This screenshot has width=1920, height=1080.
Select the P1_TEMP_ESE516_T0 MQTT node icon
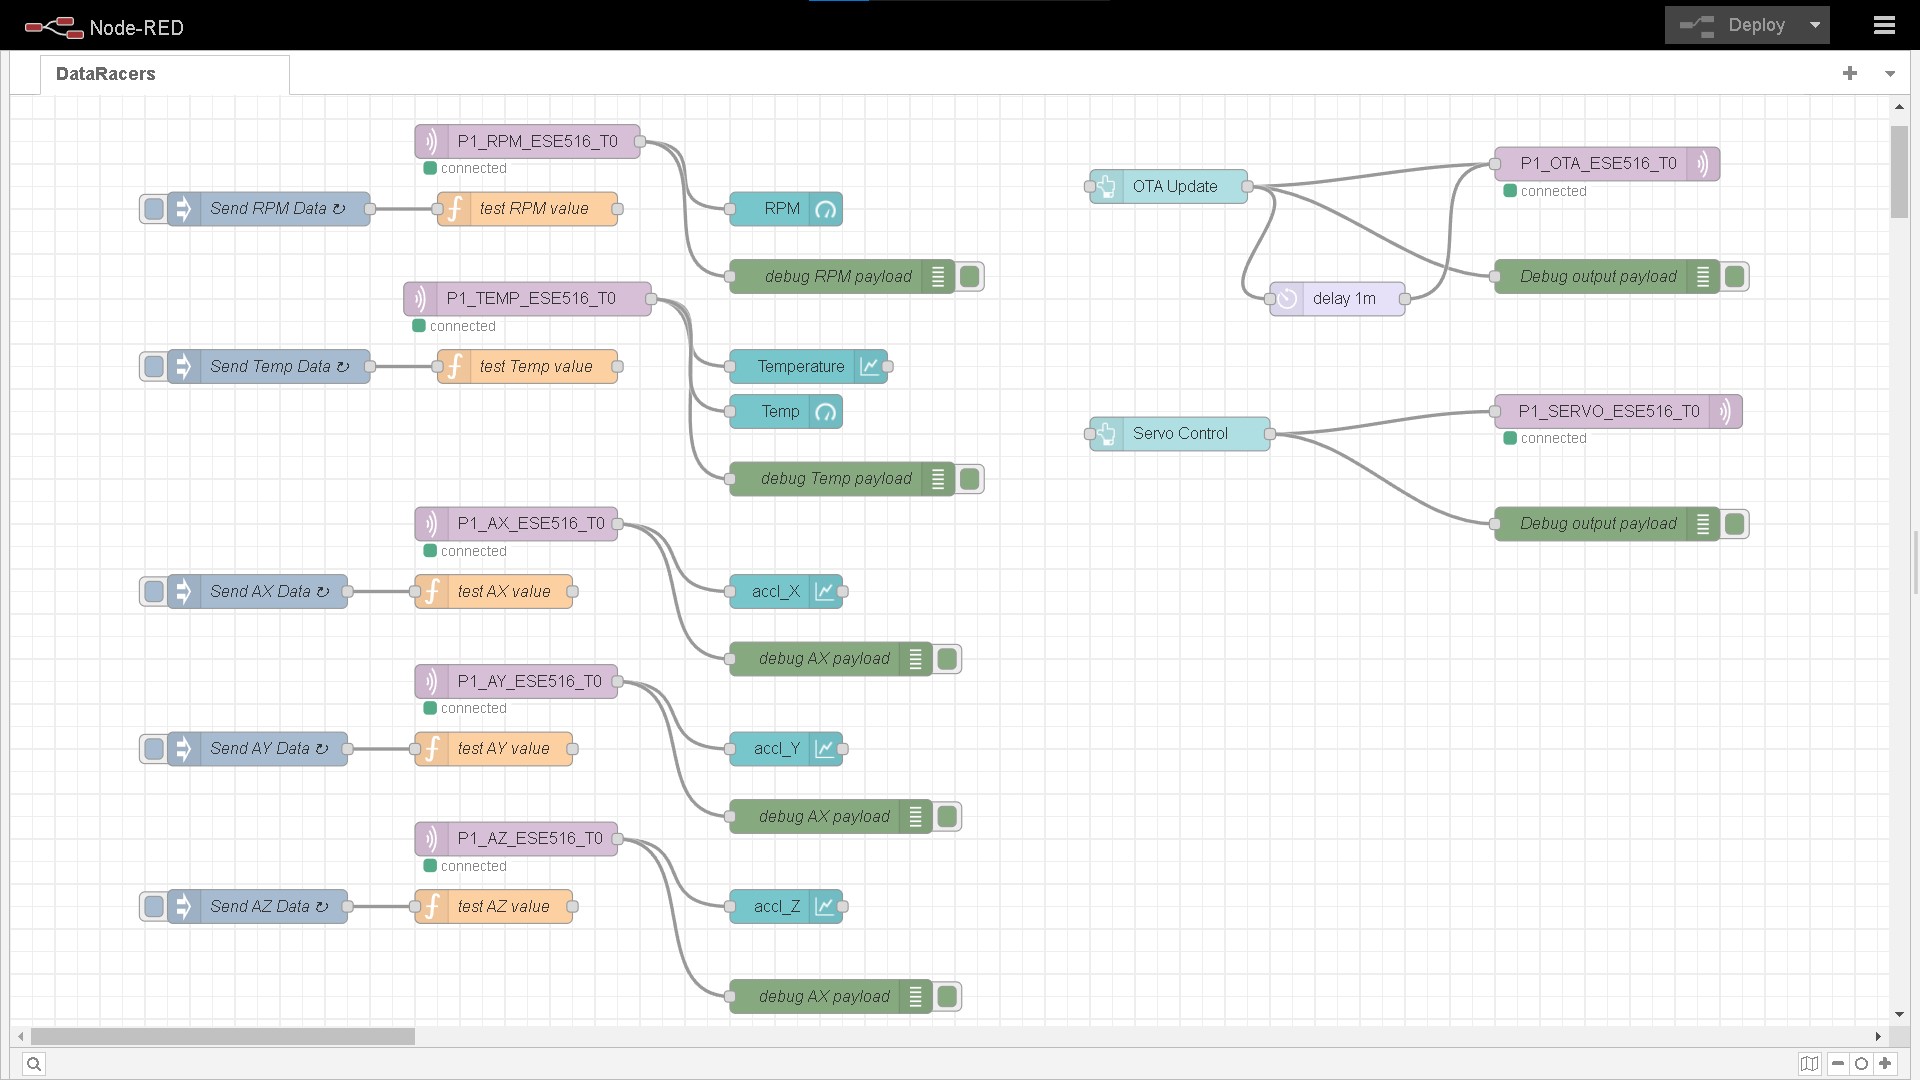tap(420, 299)
